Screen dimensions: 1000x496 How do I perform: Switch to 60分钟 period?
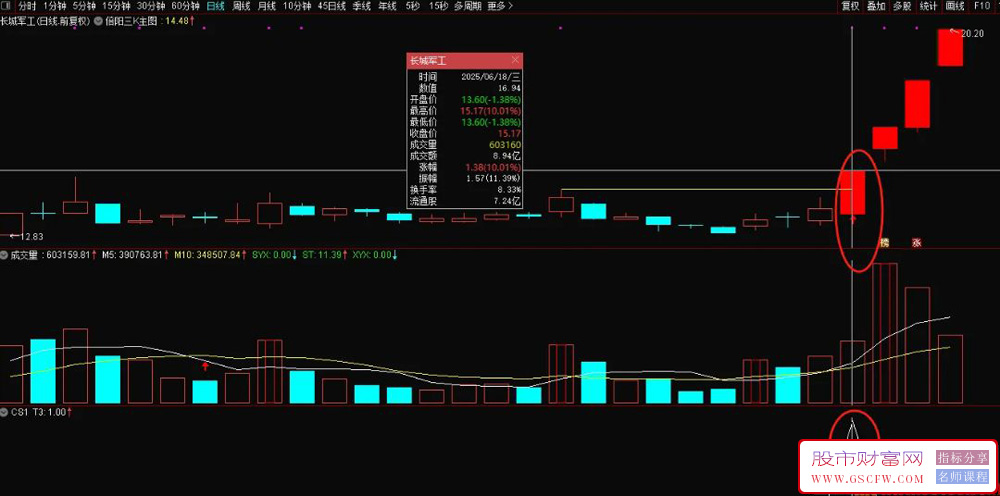click(x=186, y=6)
